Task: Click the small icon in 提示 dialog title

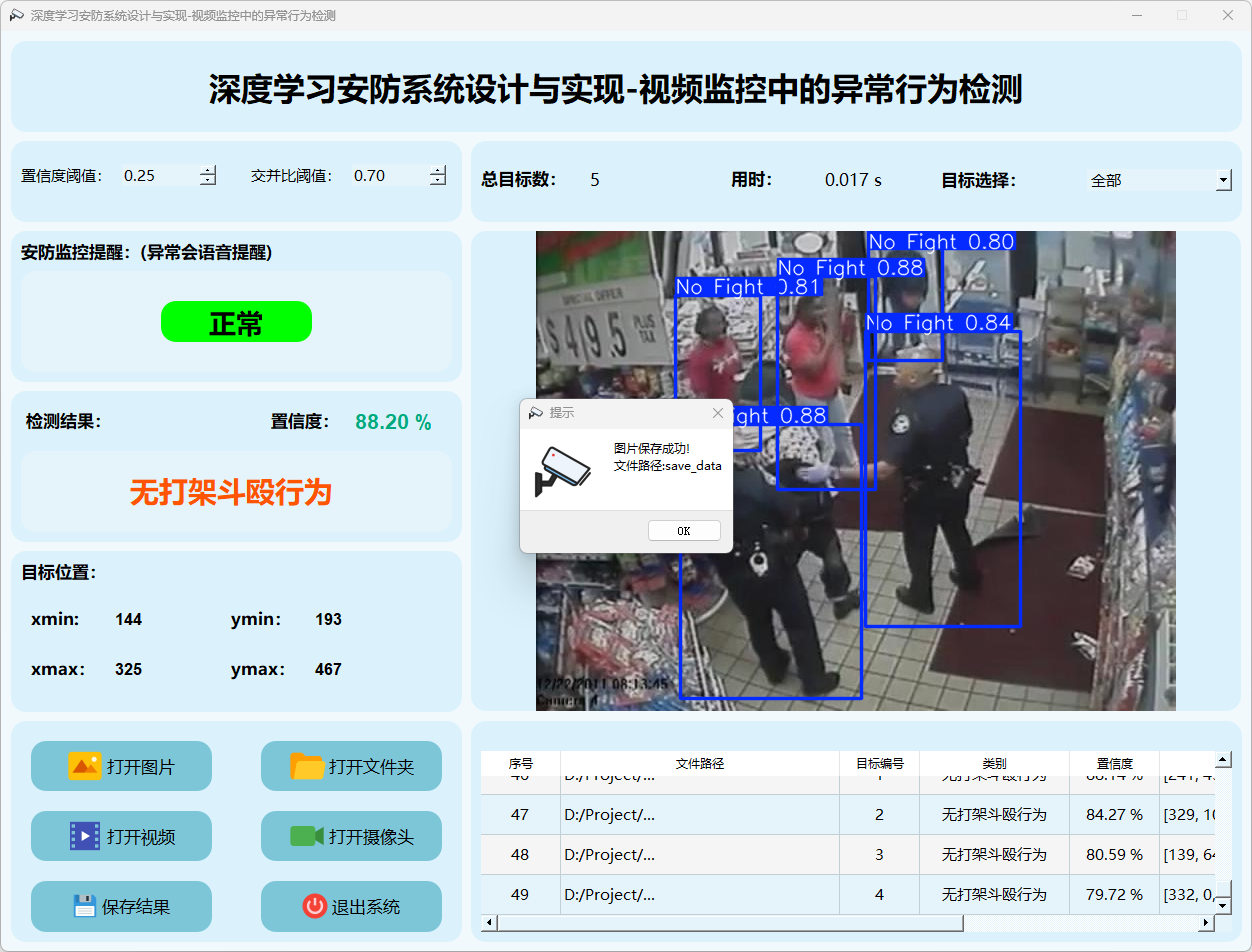Action: tap(536, 412)
